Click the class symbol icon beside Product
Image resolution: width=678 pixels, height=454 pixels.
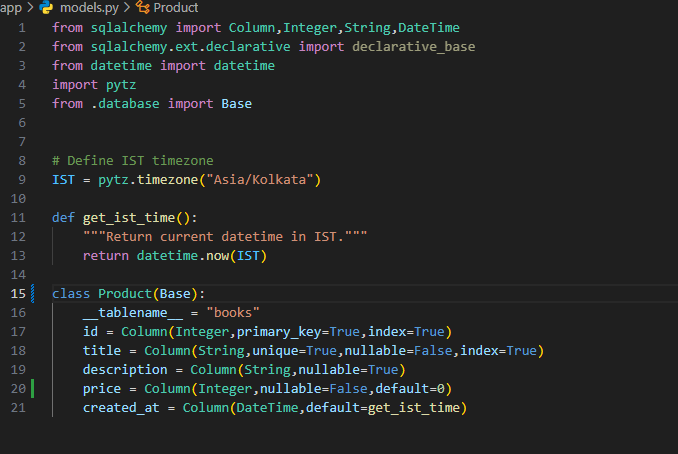142,7
